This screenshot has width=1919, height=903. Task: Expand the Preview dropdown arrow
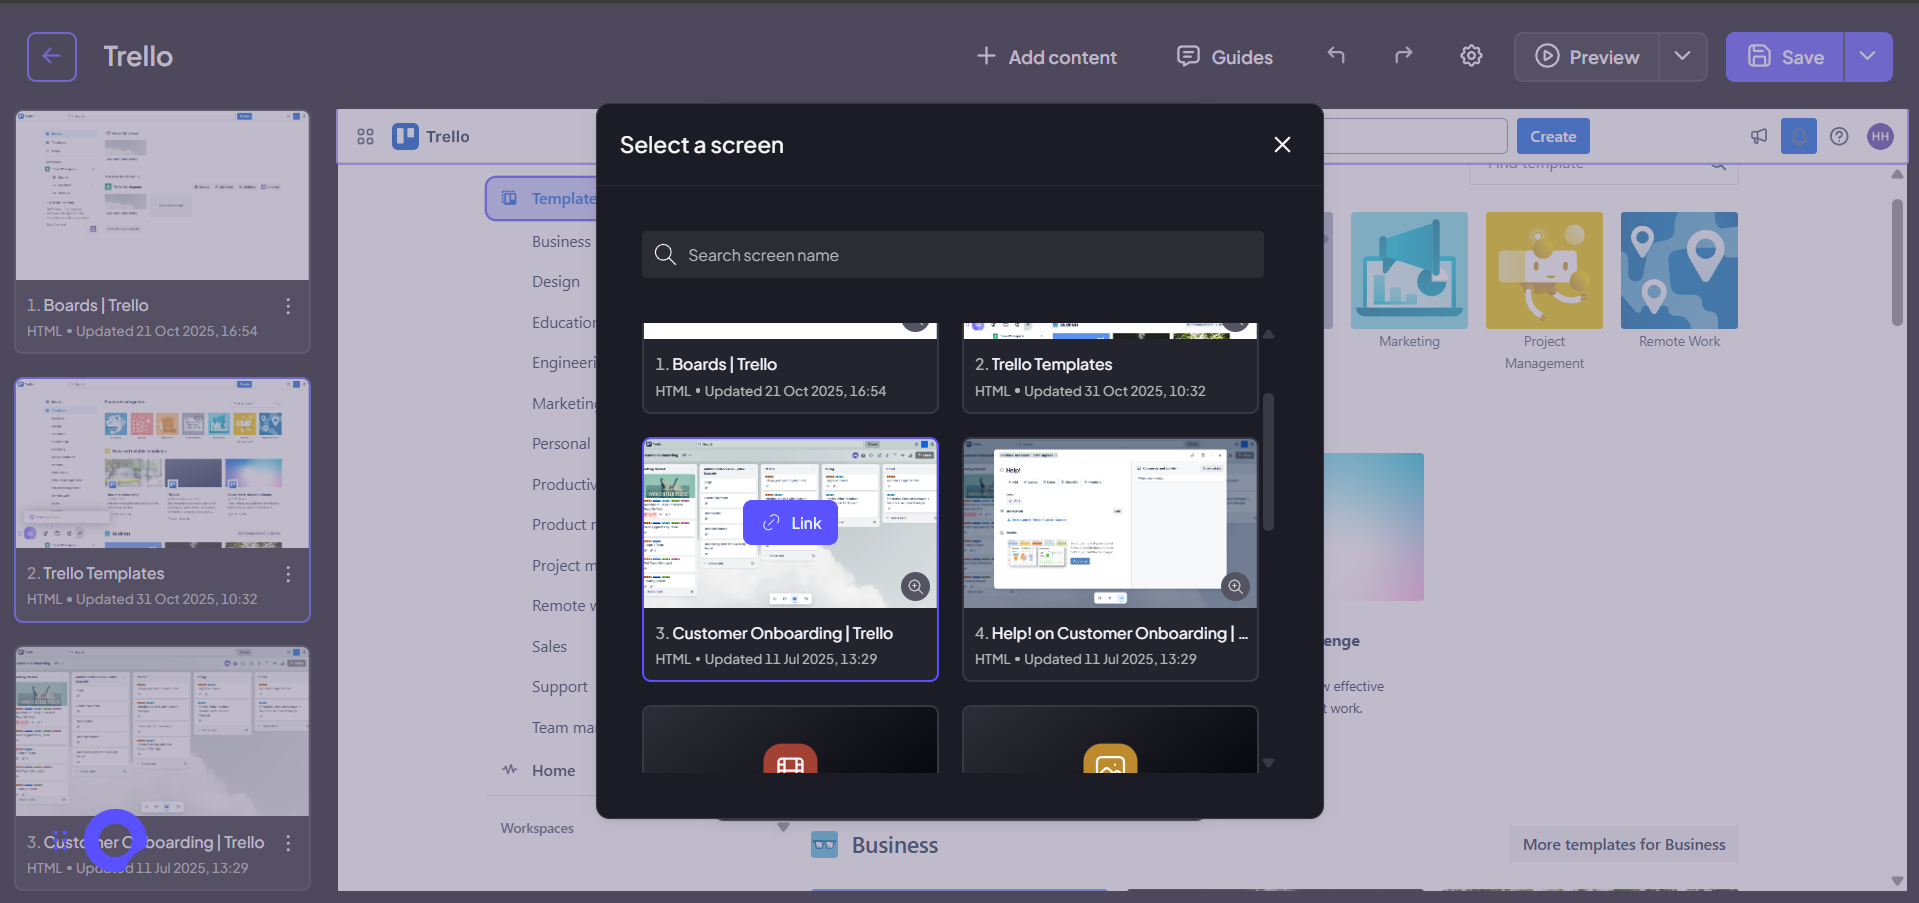1683,57
